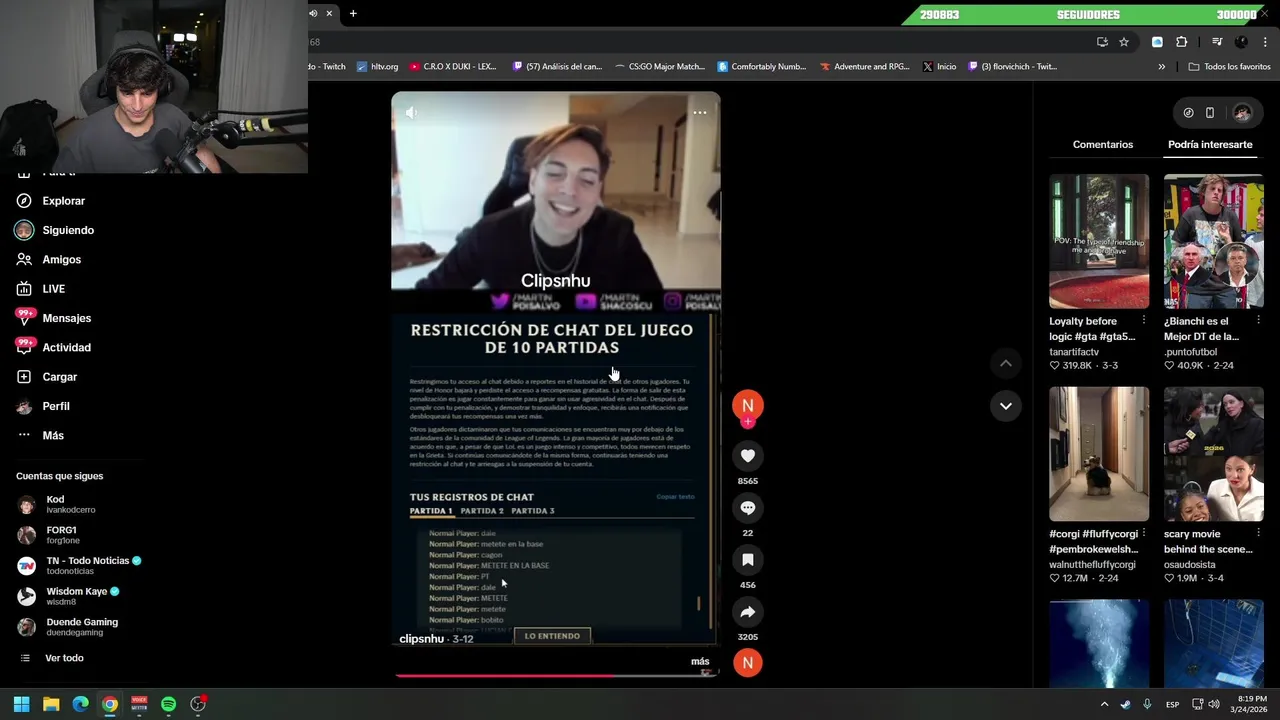The image size is (1280, 720).
Task: Open Microsoft Edge from the taskbar
Action: pos(80,704)
